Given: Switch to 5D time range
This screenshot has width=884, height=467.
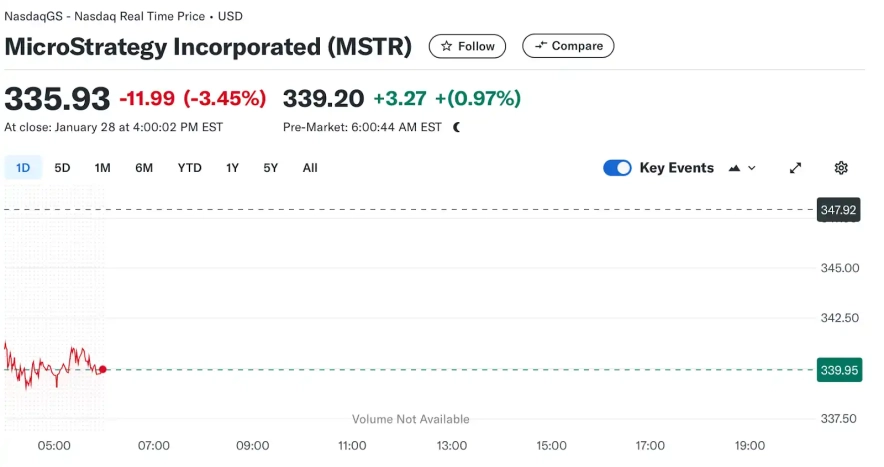Looking at the screenshot, I should tap(62, 168).
